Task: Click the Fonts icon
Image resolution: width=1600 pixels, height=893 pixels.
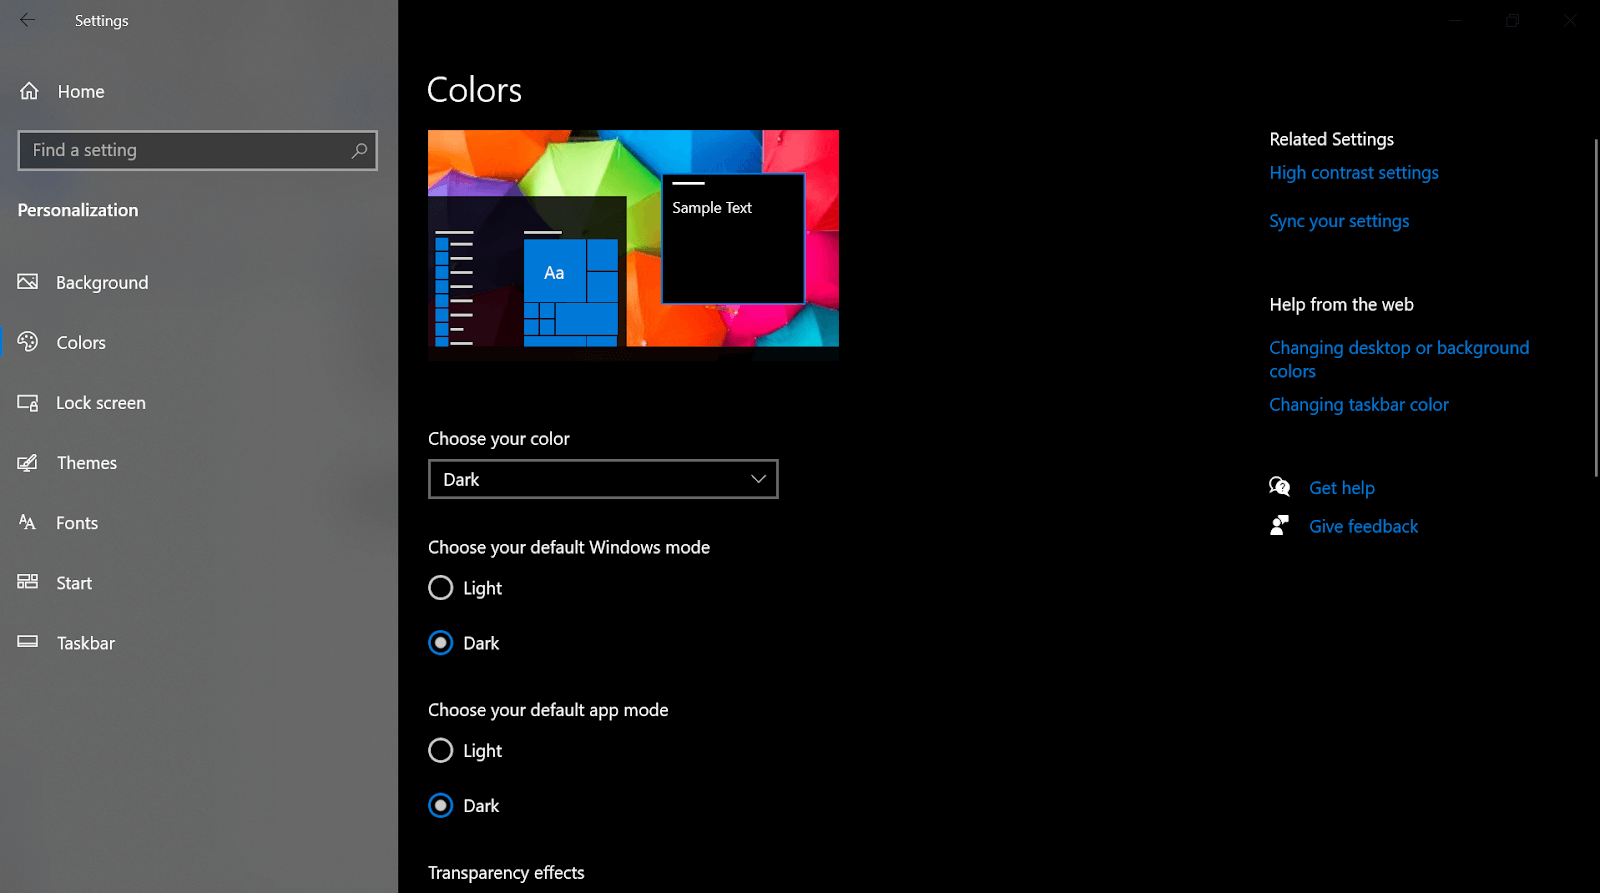Action: [x=28, y=522]
